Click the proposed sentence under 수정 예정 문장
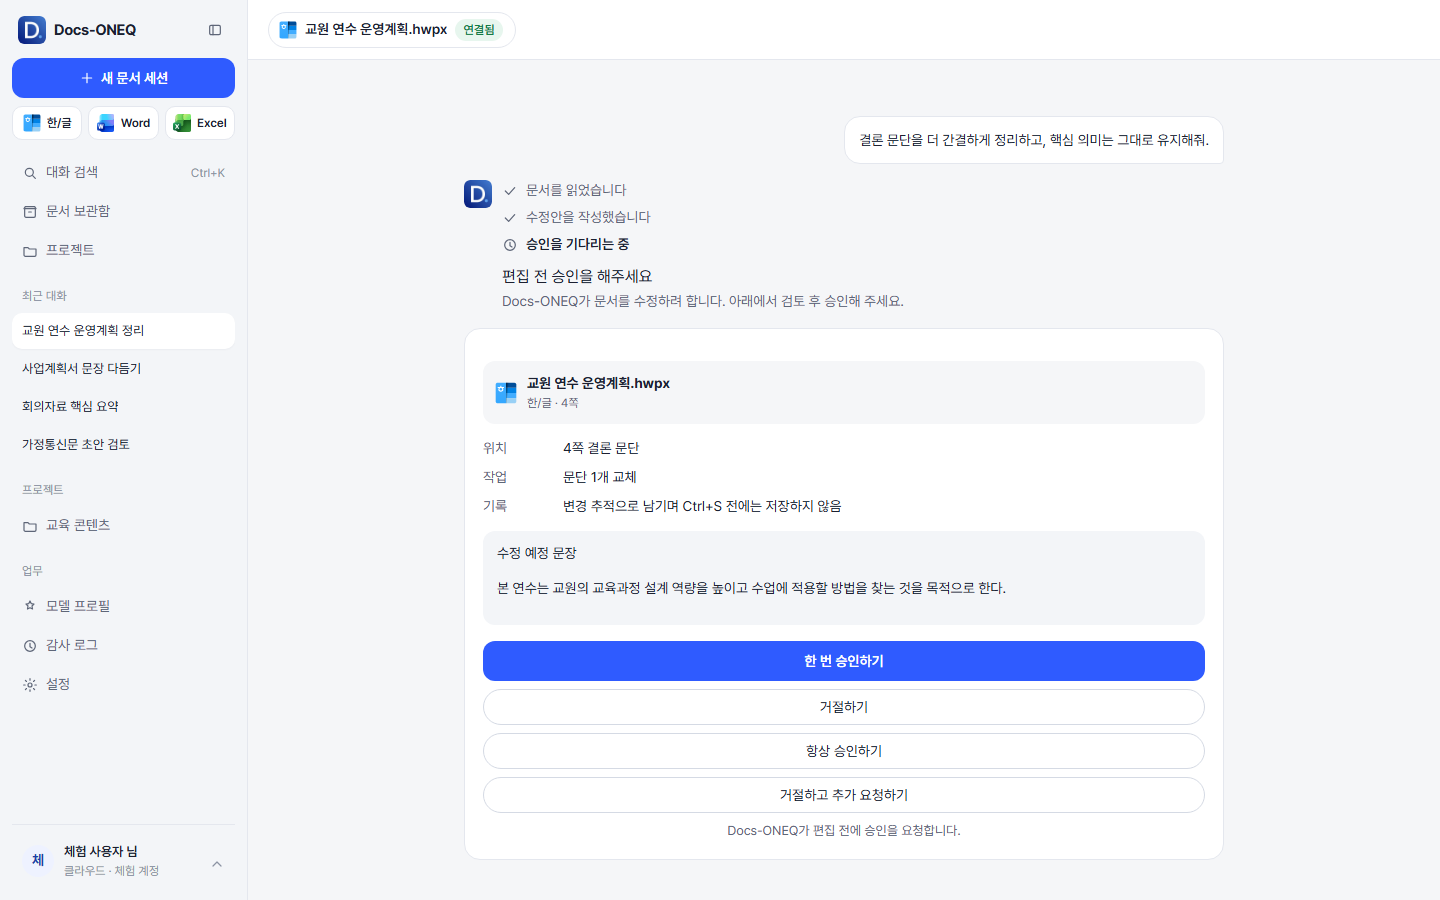This screenshot has width=1440, height=900. click(x=751, y=588)
